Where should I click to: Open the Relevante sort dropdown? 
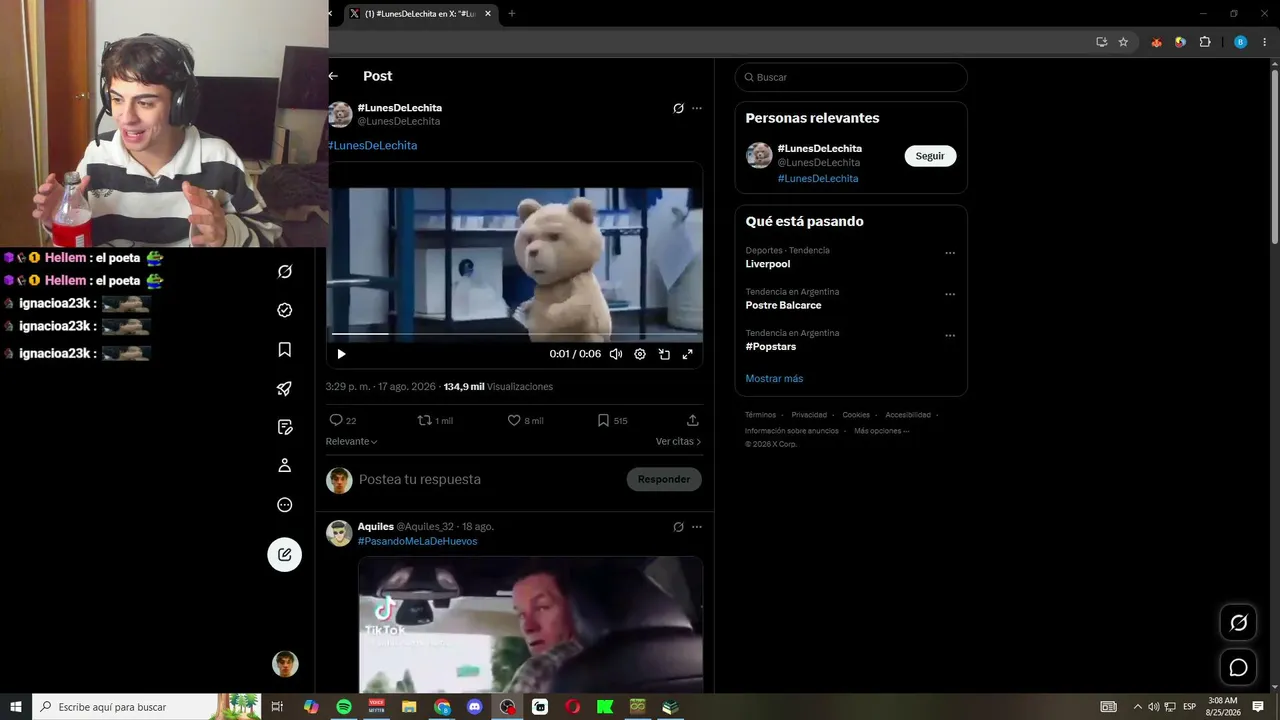[352, 441]
